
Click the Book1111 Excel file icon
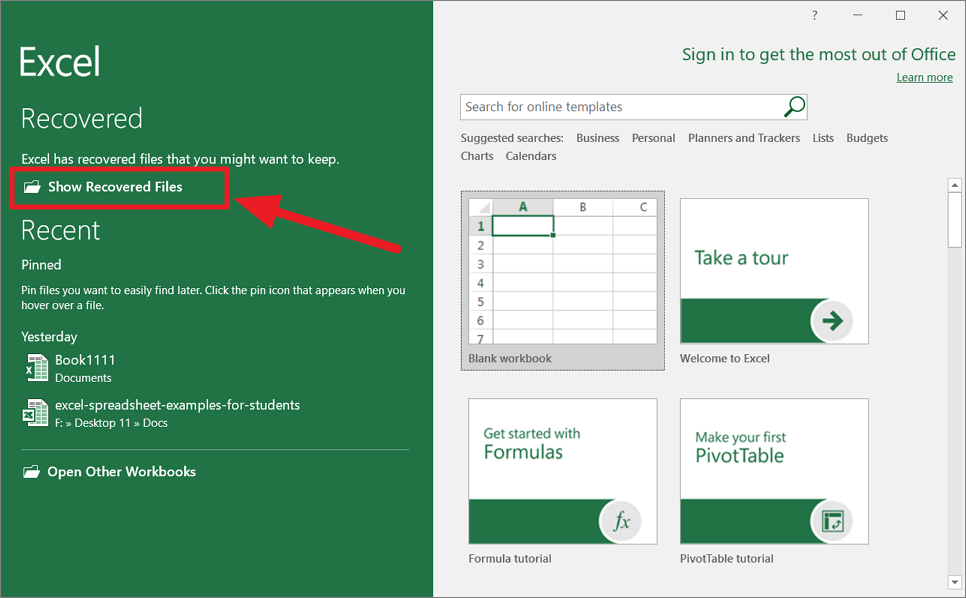36,368
